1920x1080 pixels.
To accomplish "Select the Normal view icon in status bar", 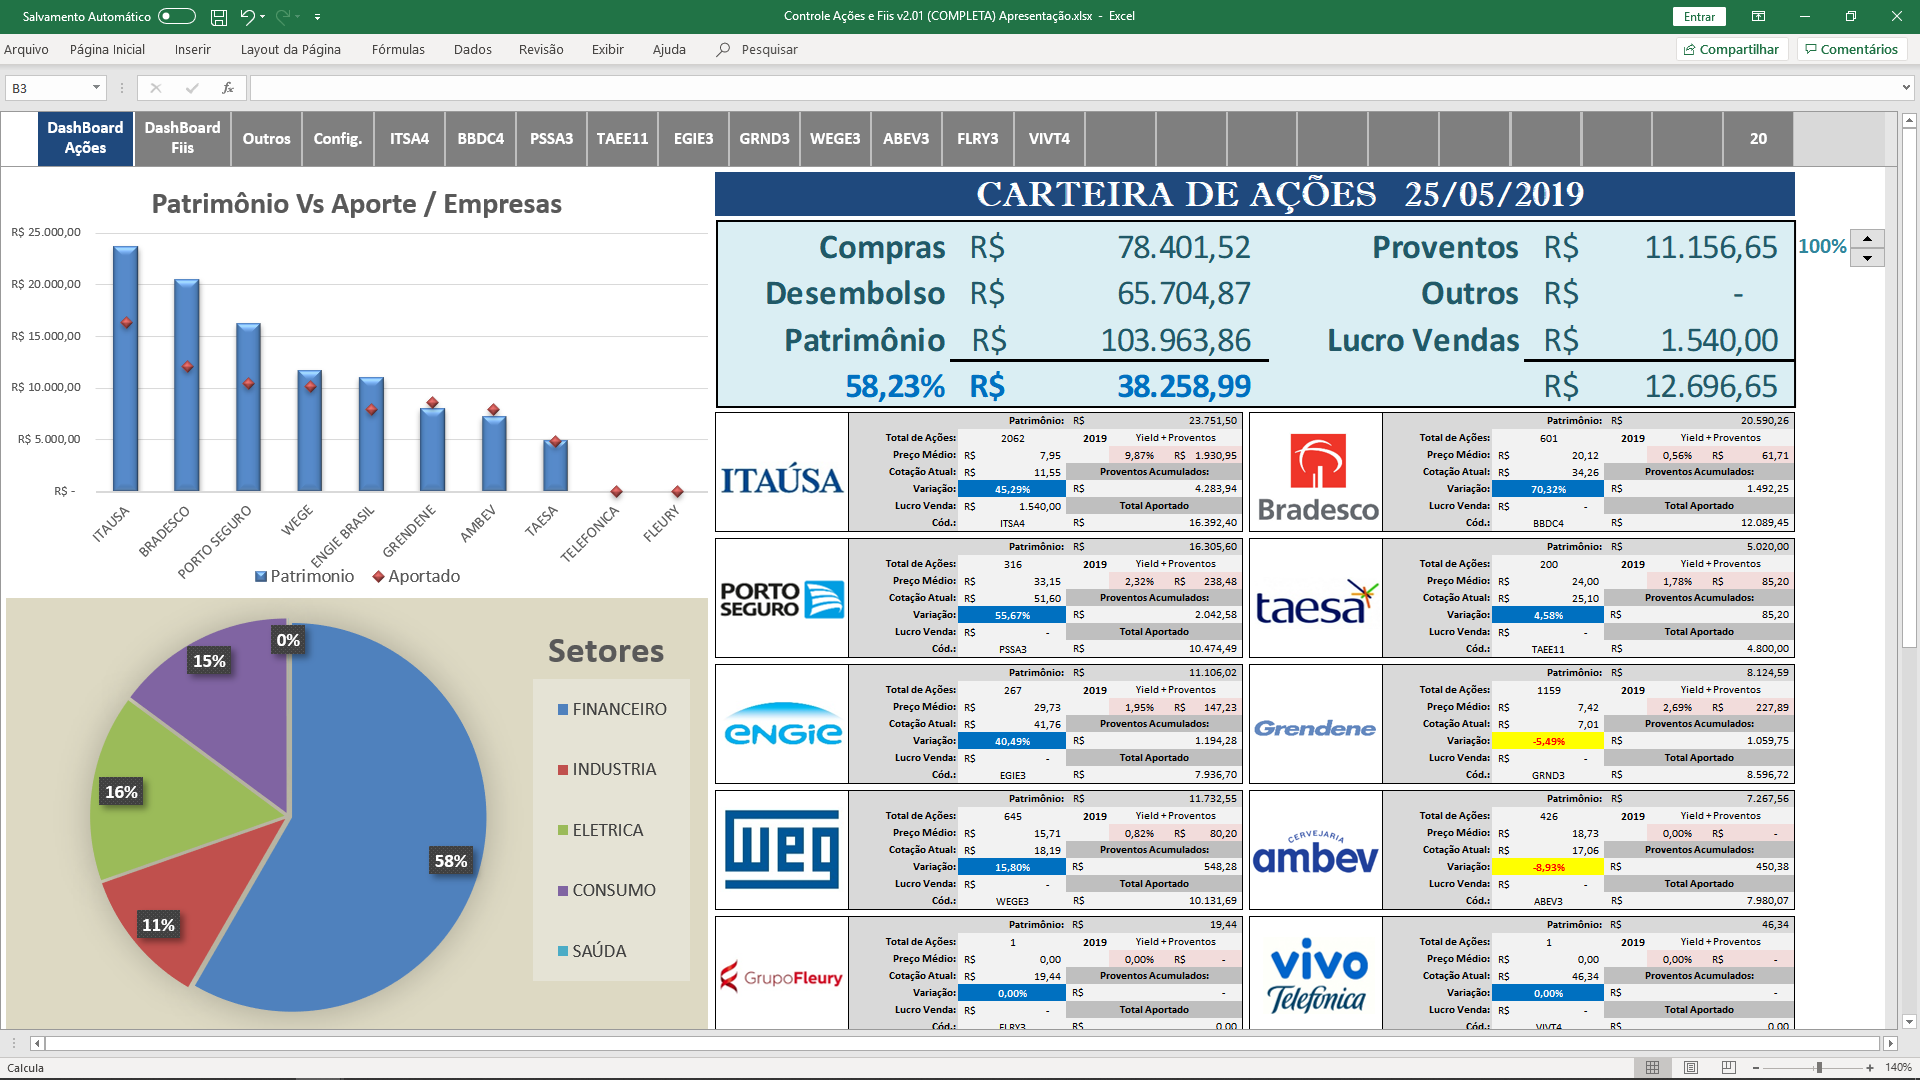I will point(1653,1068).
